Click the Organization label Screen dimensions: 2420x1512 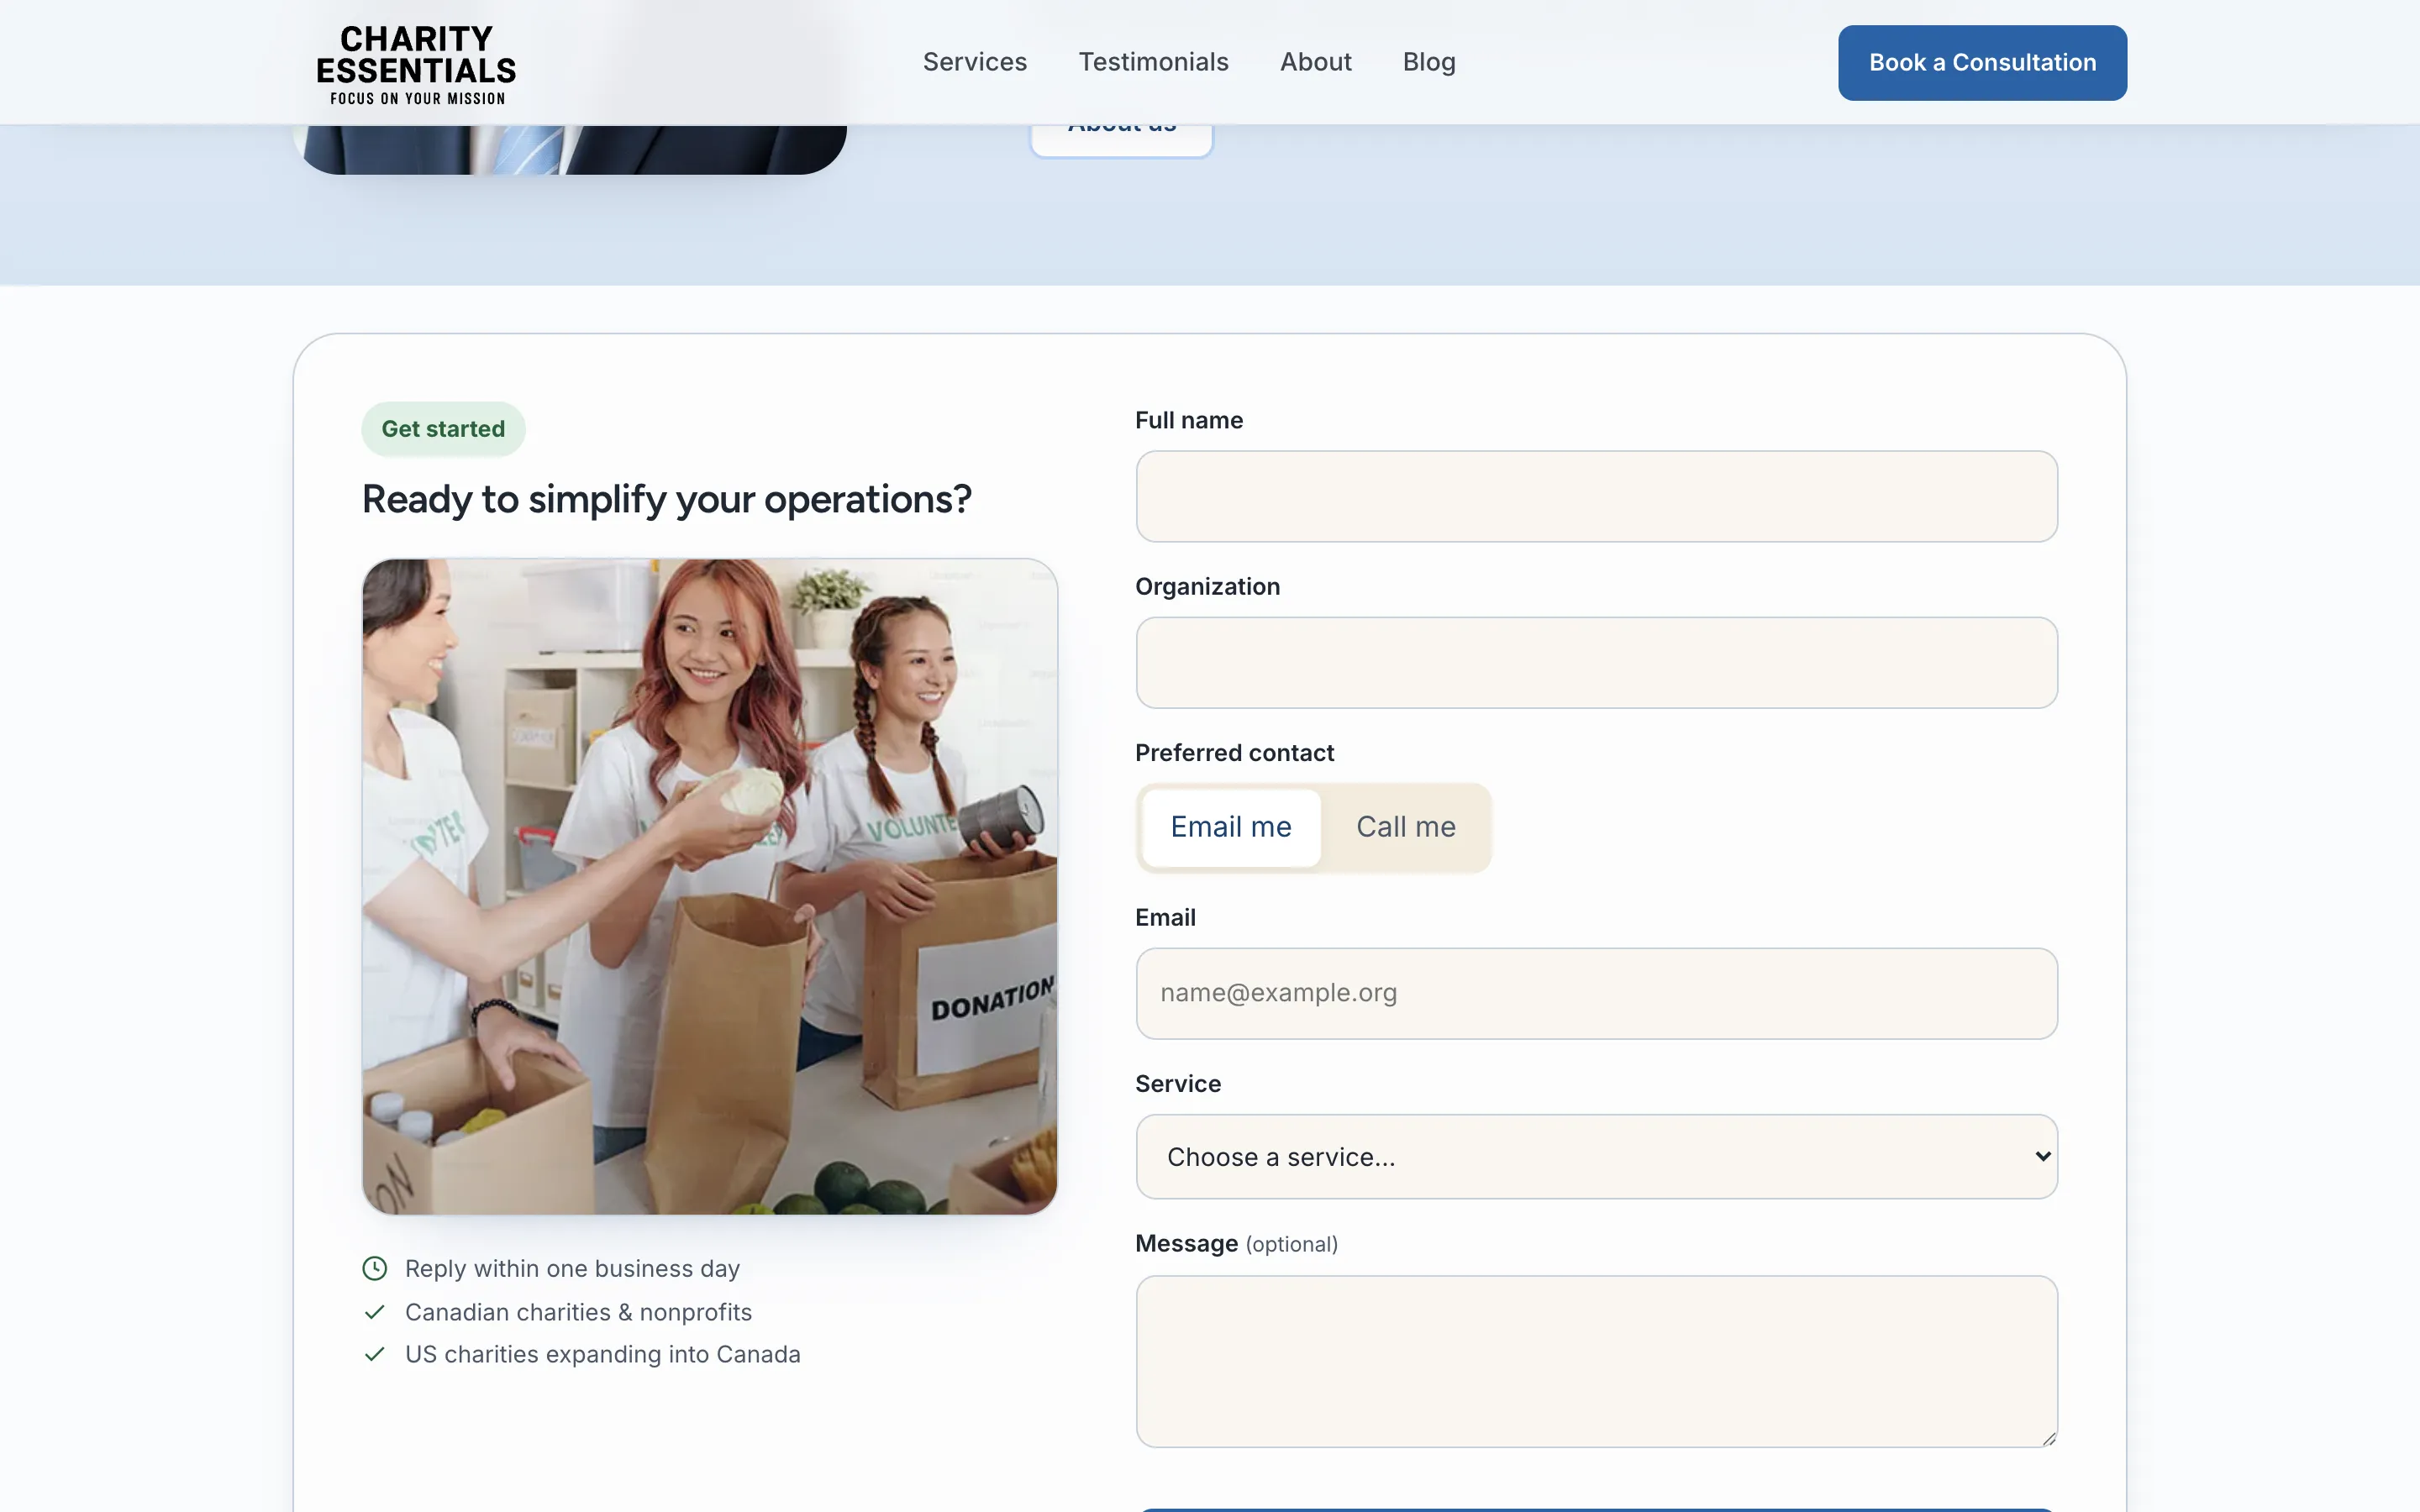1207,587
